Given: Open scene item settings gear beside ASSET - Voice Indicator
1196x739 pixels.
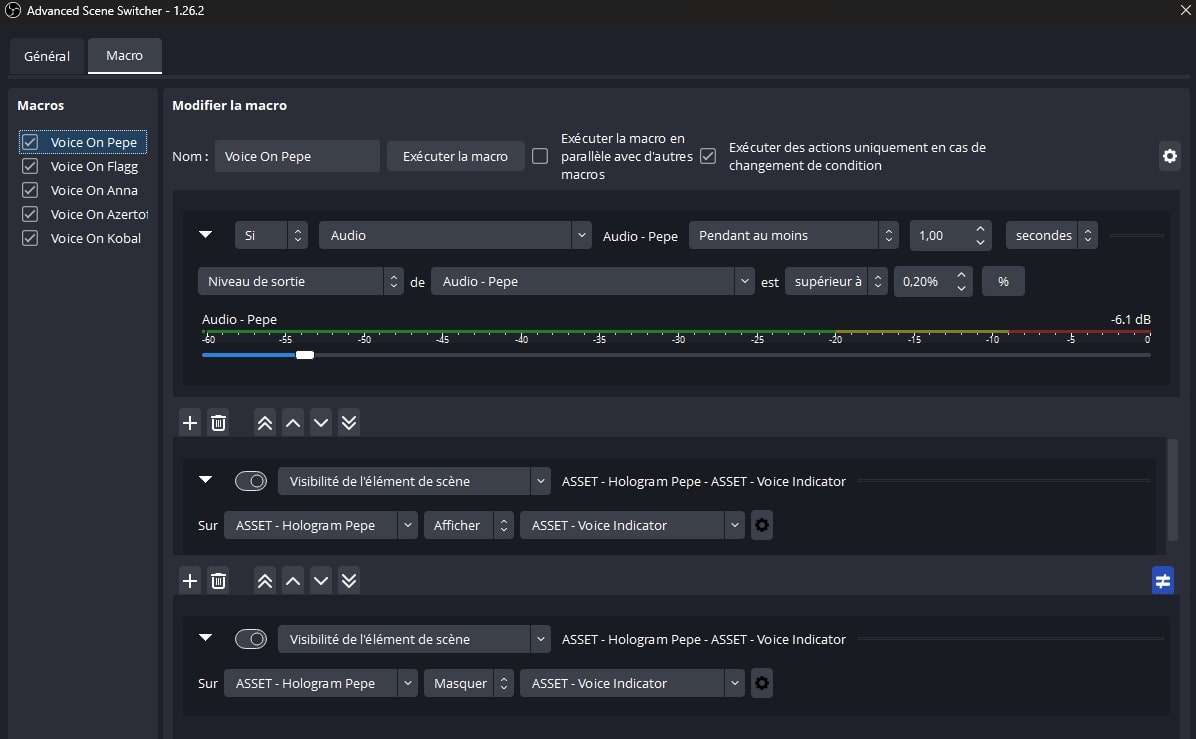Looking at the screenshot, I should click(x=761, y=524).
